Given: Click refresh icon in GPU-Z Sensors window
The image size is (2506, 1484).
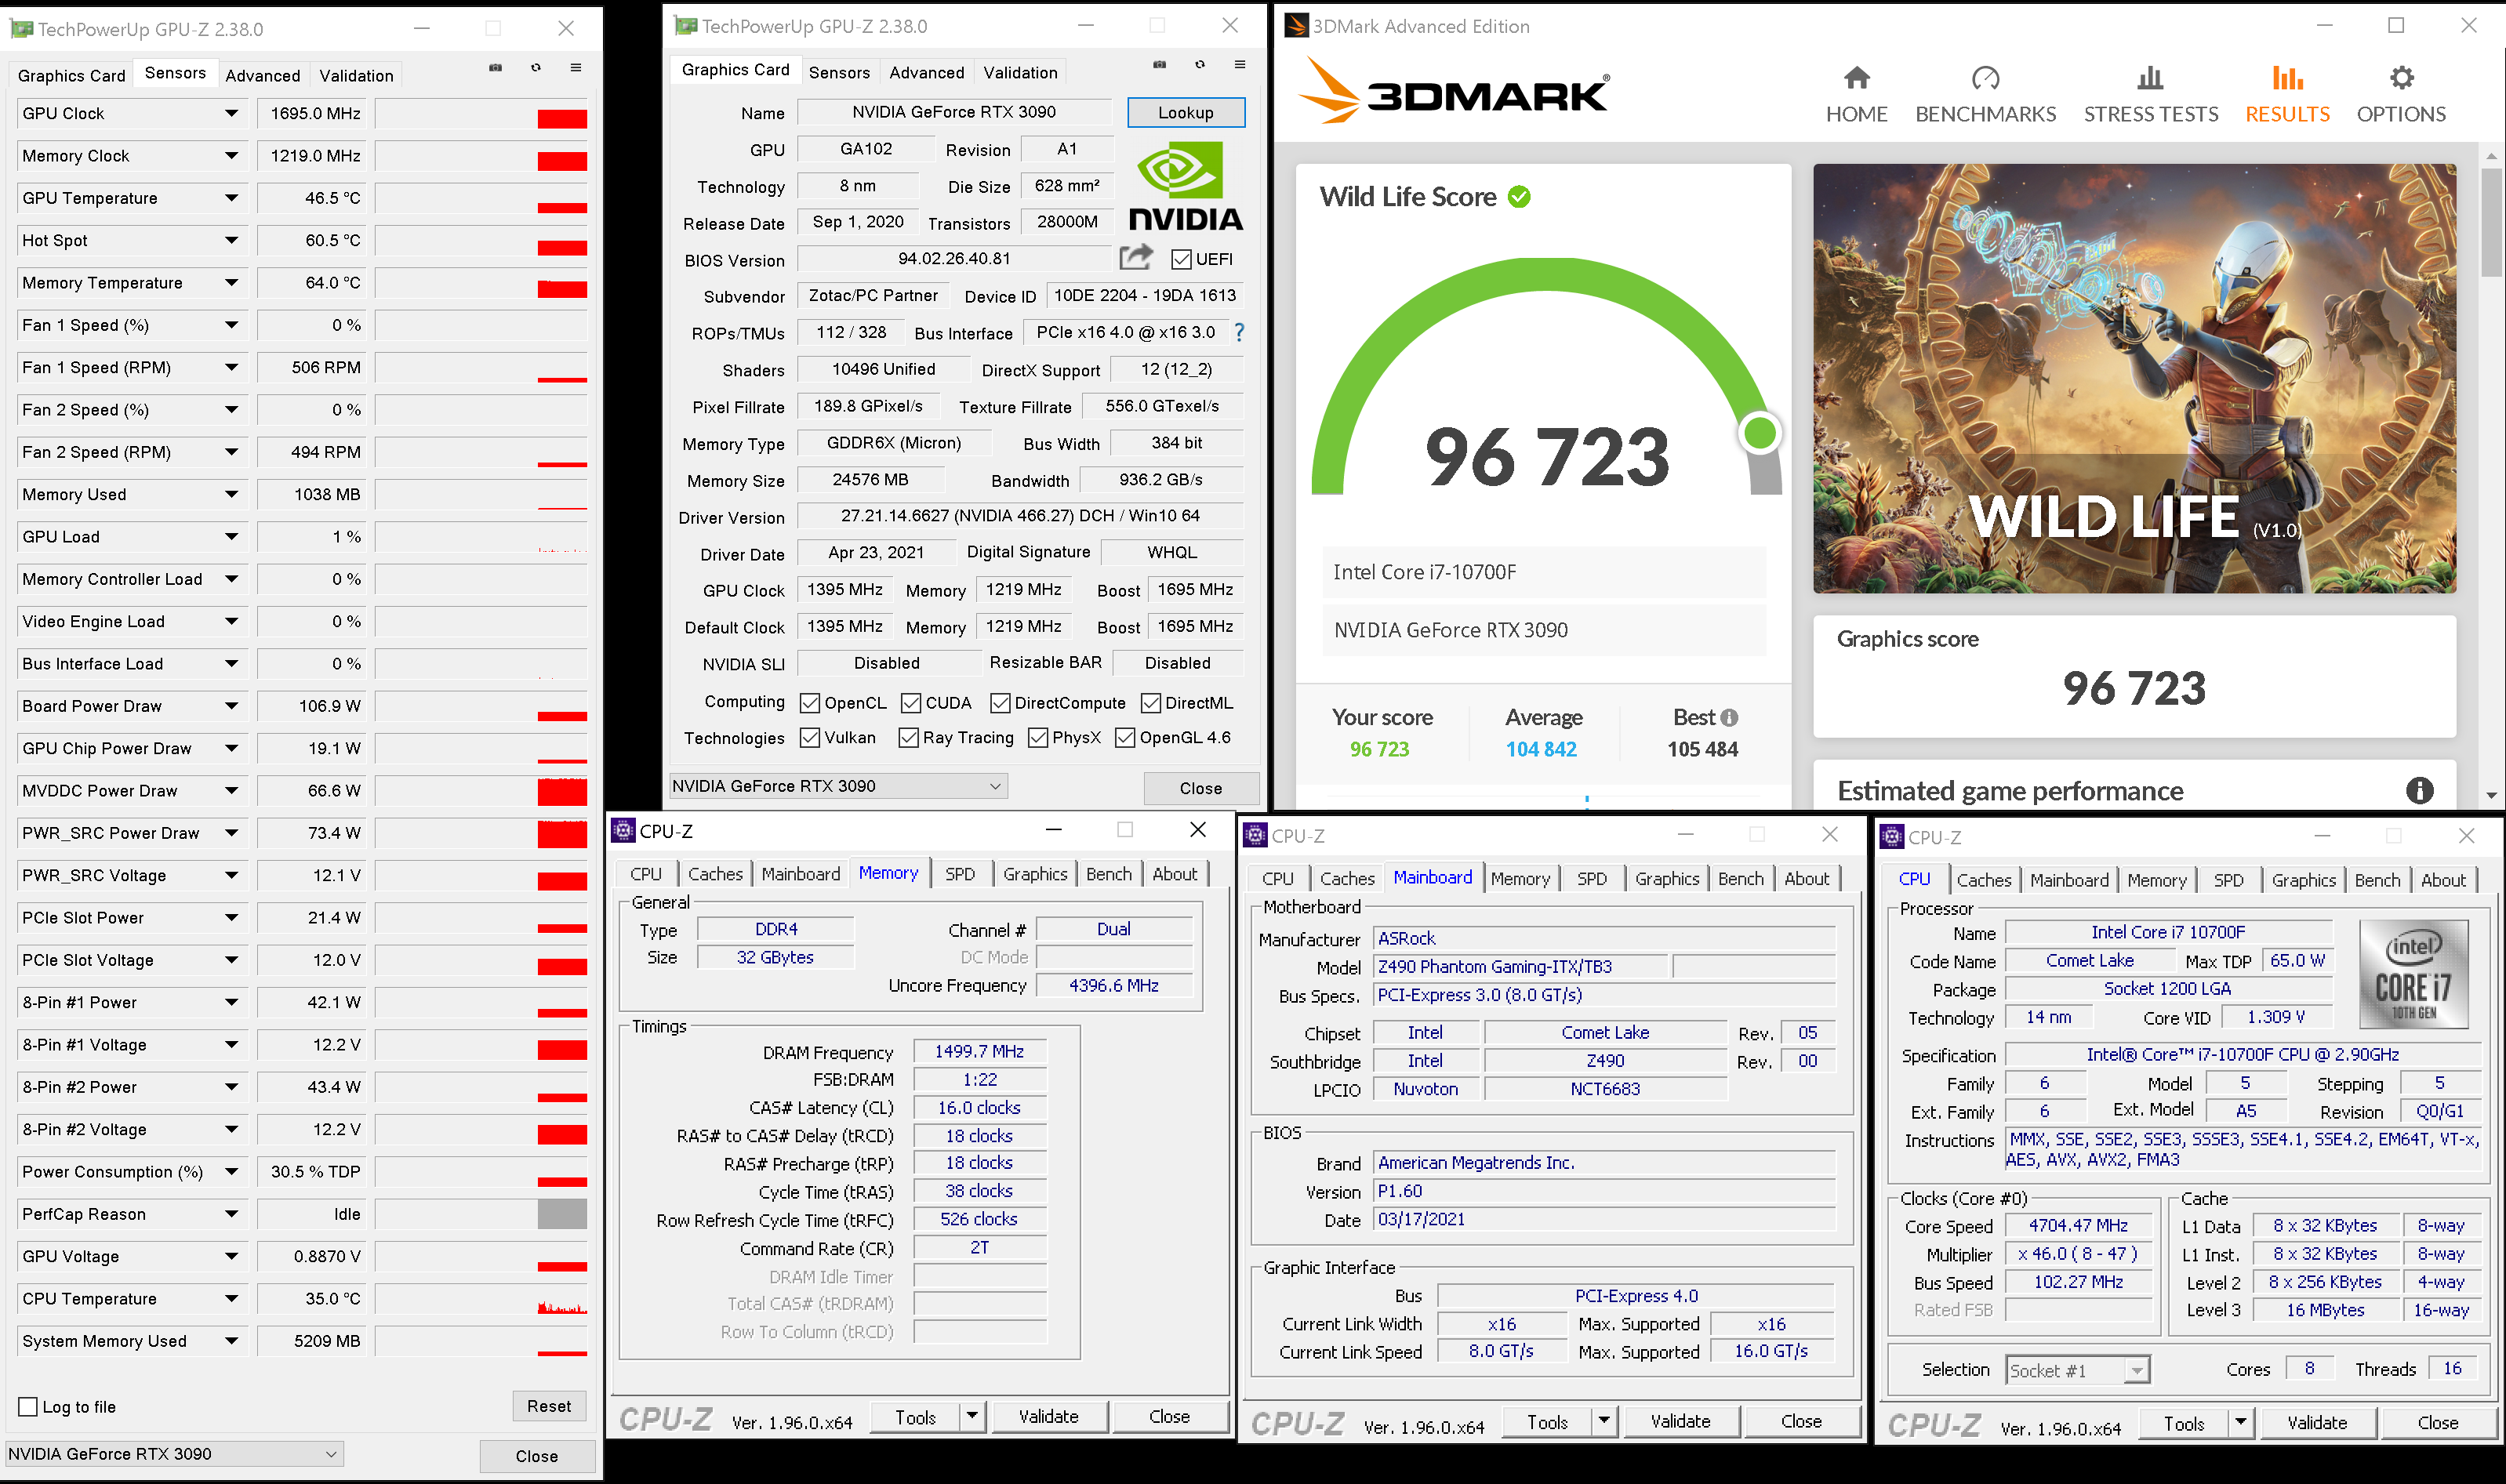Looking at the screenshot, I should pyautogui.click(x=536, y=68).
